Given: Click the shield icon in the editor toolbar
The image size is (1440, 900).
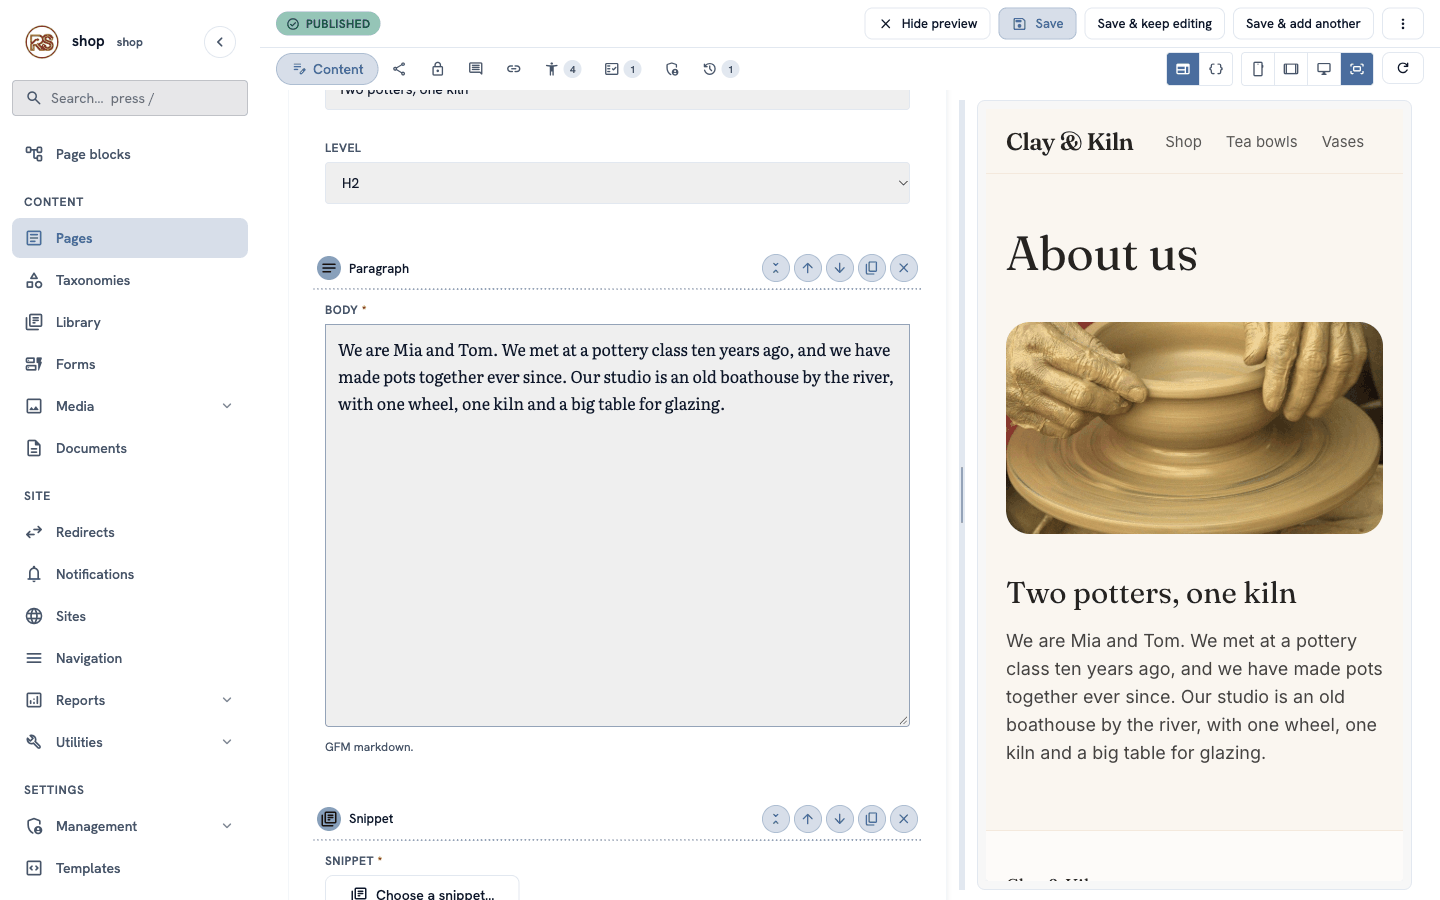Looking at the screenshot, I should [x=672, y=69].
